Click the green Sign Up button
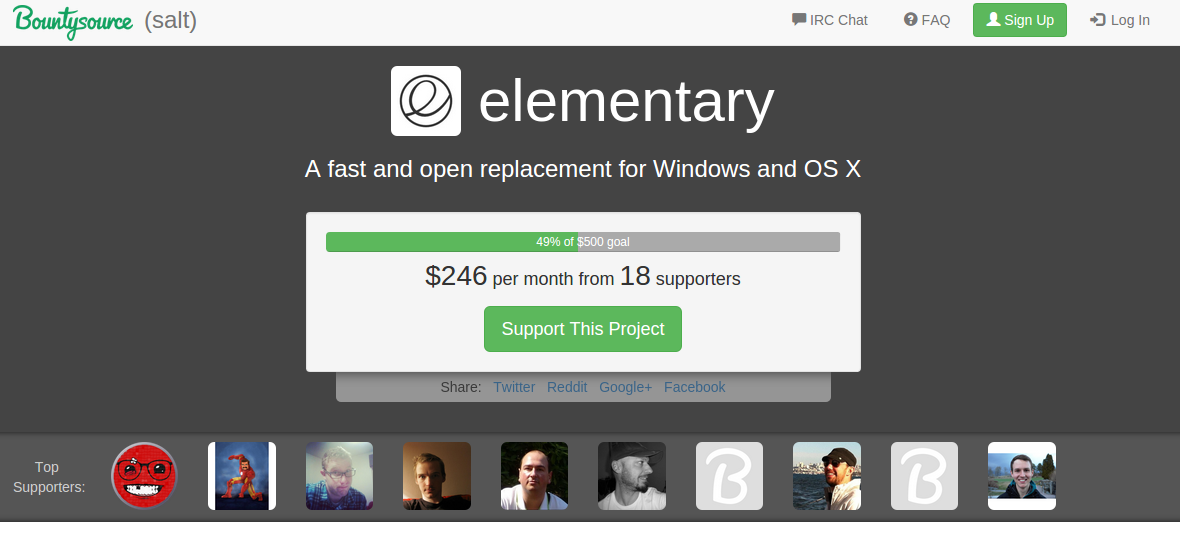Image resolution: width=1180 pixels, height=533 pixels. (1020, 20)
